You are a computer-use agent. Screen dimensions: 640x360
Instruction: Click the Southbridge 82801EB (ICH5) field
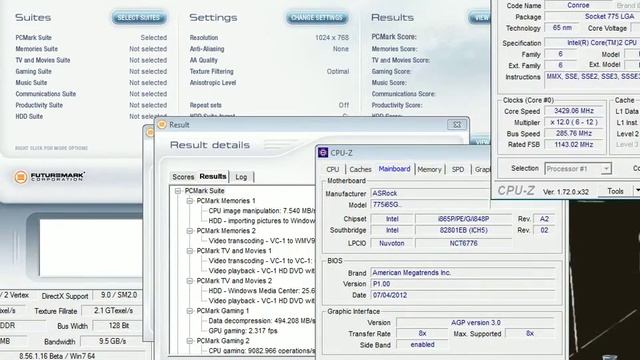tap(464, 230)
